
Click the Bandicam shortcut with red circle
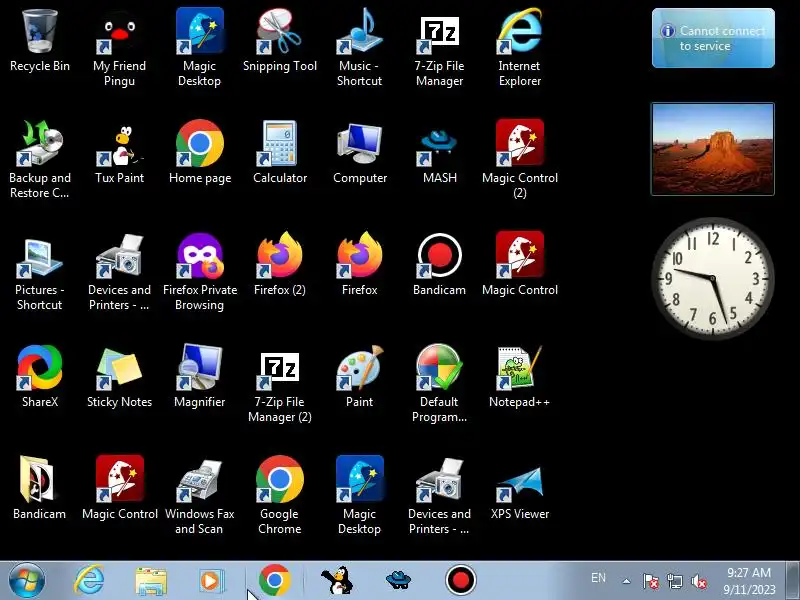point(439,265)
